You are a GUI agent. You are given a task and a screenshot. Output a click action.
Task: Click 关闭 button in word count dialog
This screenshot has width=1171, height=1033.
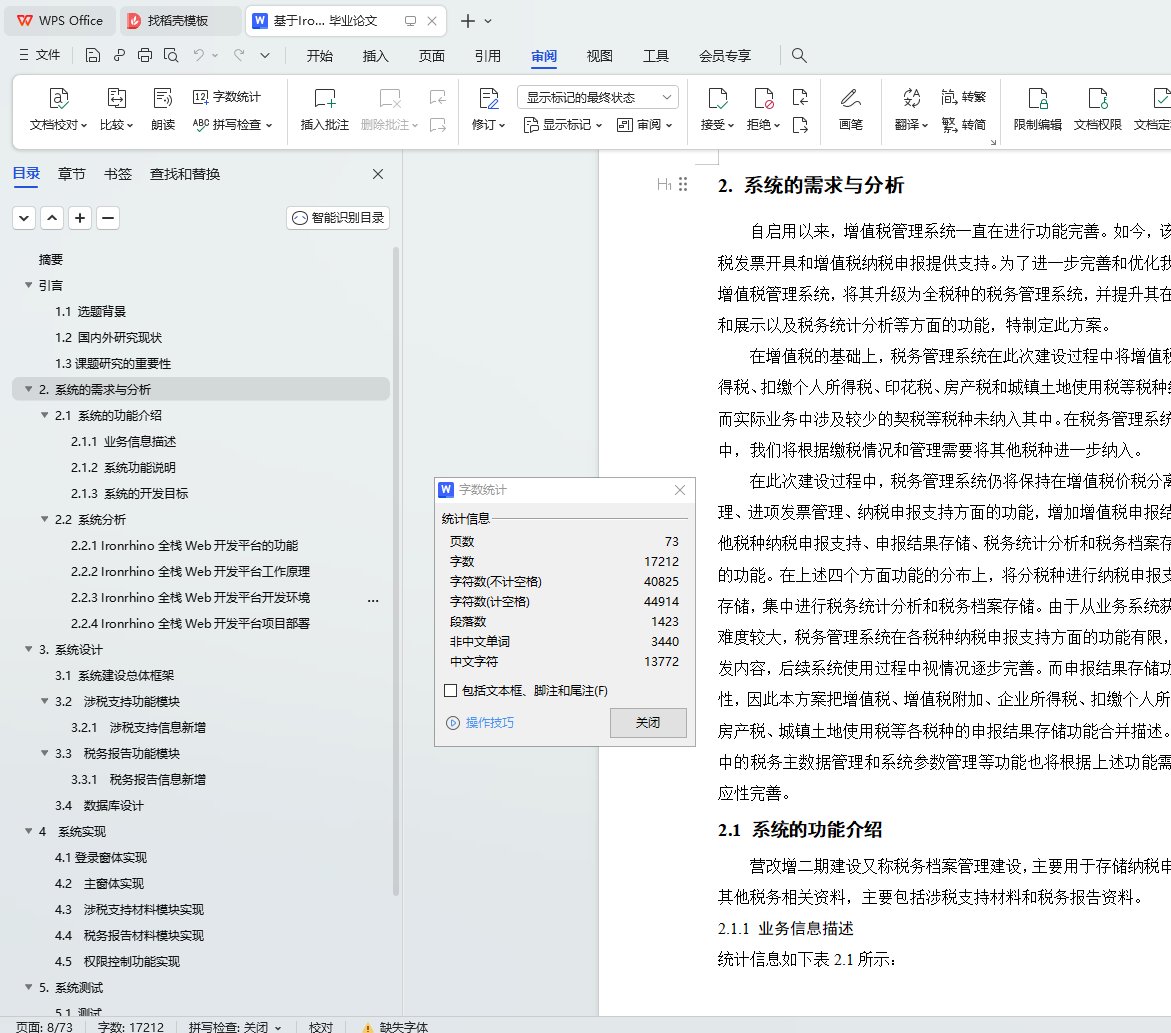648,723
